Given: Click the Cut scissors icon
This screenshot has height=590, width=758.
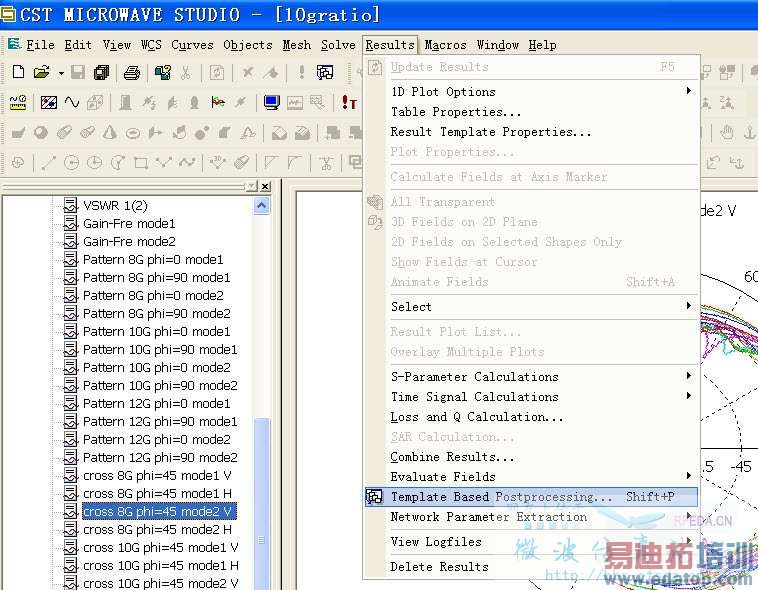Looking at the screenshot, I should point(185,73).
